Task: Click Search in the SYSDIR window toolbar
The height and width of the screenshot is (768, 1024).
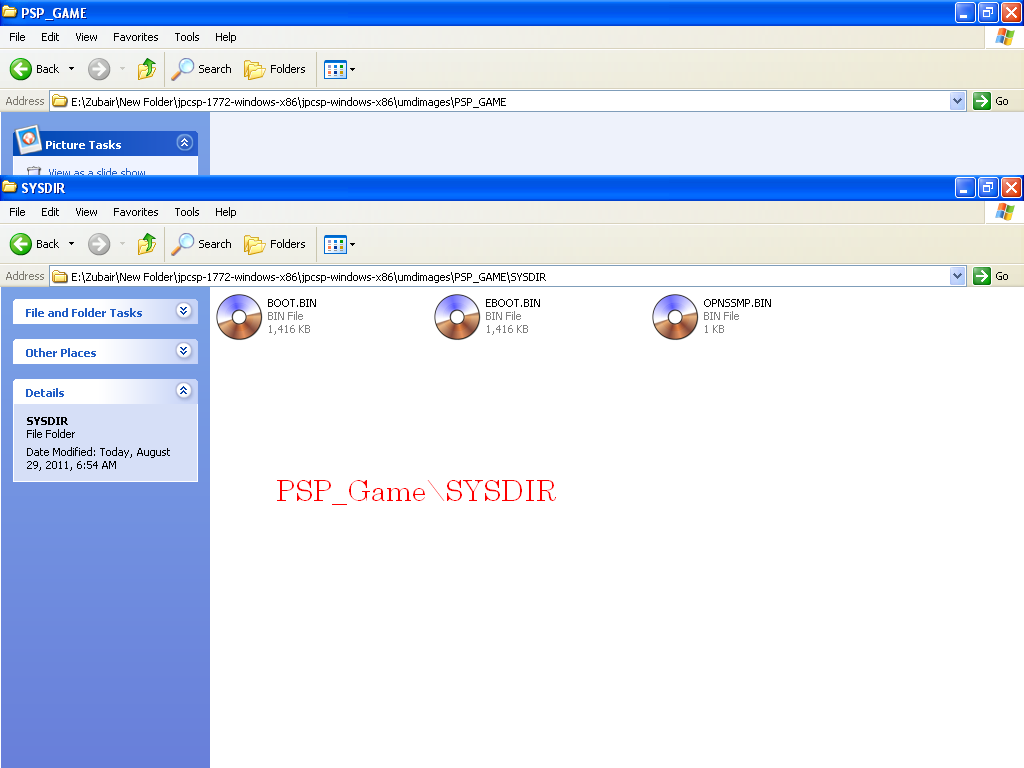Action: [202, 244]
